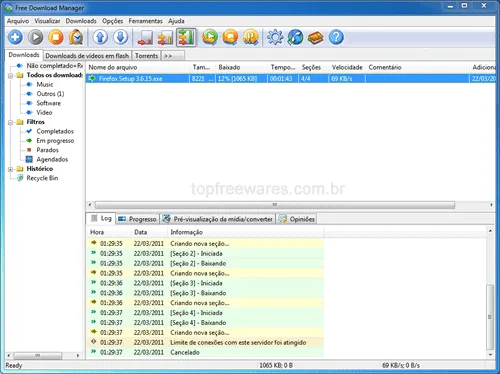This screenshot has height=374, width=500.
Task: Click the orange Stop download icon
Action: [x=56, y=37]
